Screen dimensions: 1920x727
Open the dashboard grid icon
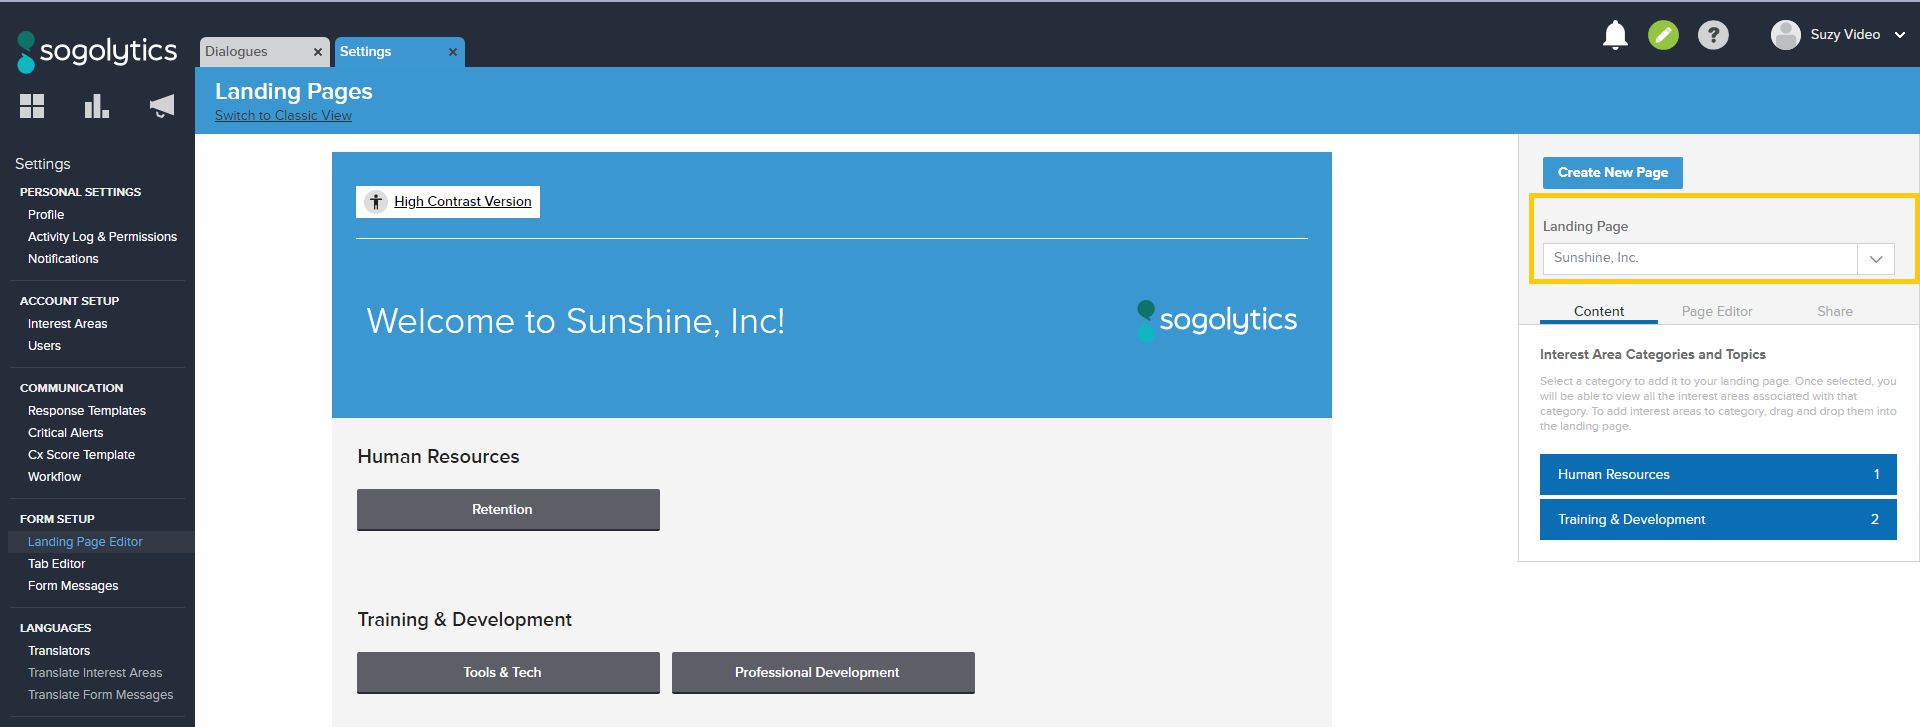32,106
